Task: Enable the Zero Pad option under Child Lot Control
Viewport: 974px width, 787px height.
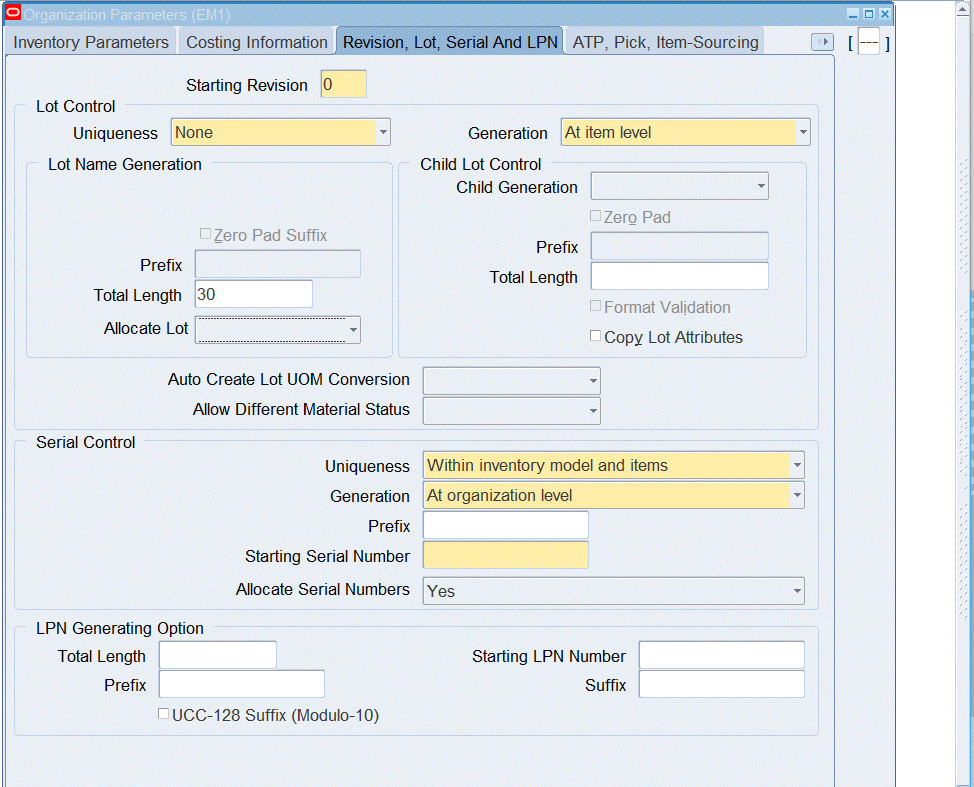Action: pos(595,216)
